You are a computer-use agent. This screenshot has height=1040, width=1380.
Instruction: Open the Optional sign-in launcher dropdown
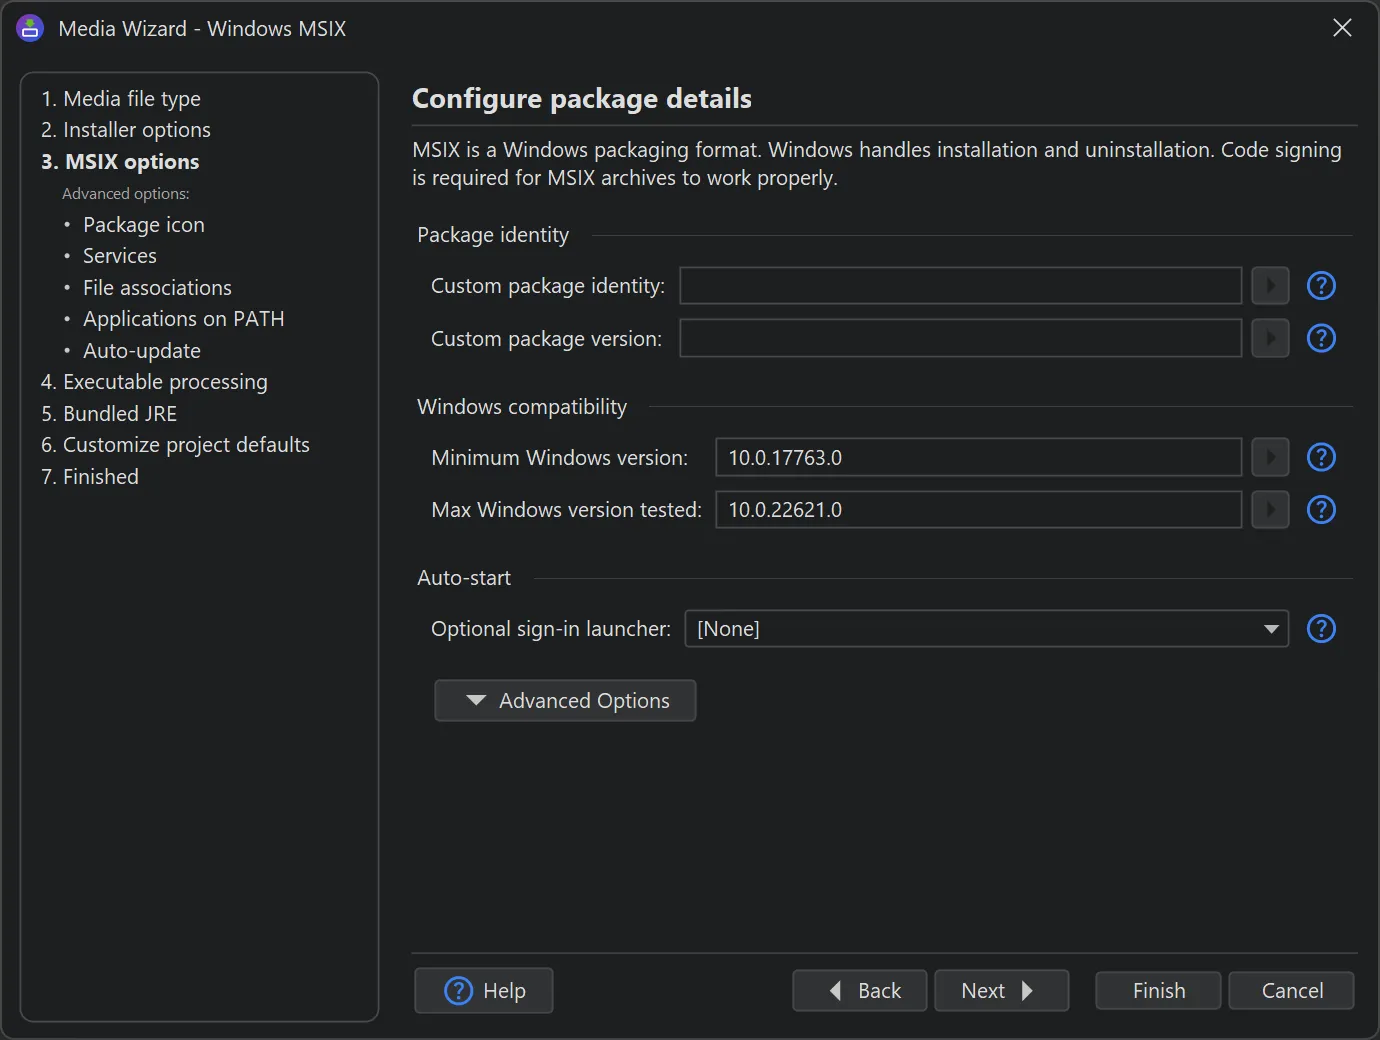coord(986,629)
